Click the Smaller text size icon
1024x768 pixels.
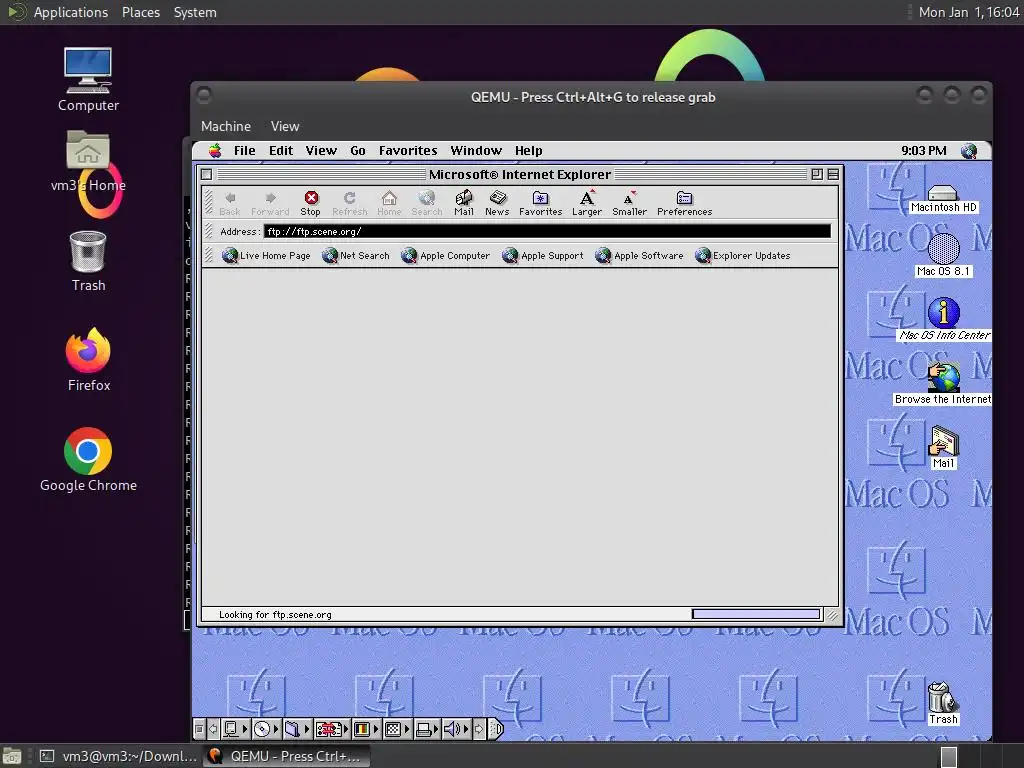click(630, 202)
